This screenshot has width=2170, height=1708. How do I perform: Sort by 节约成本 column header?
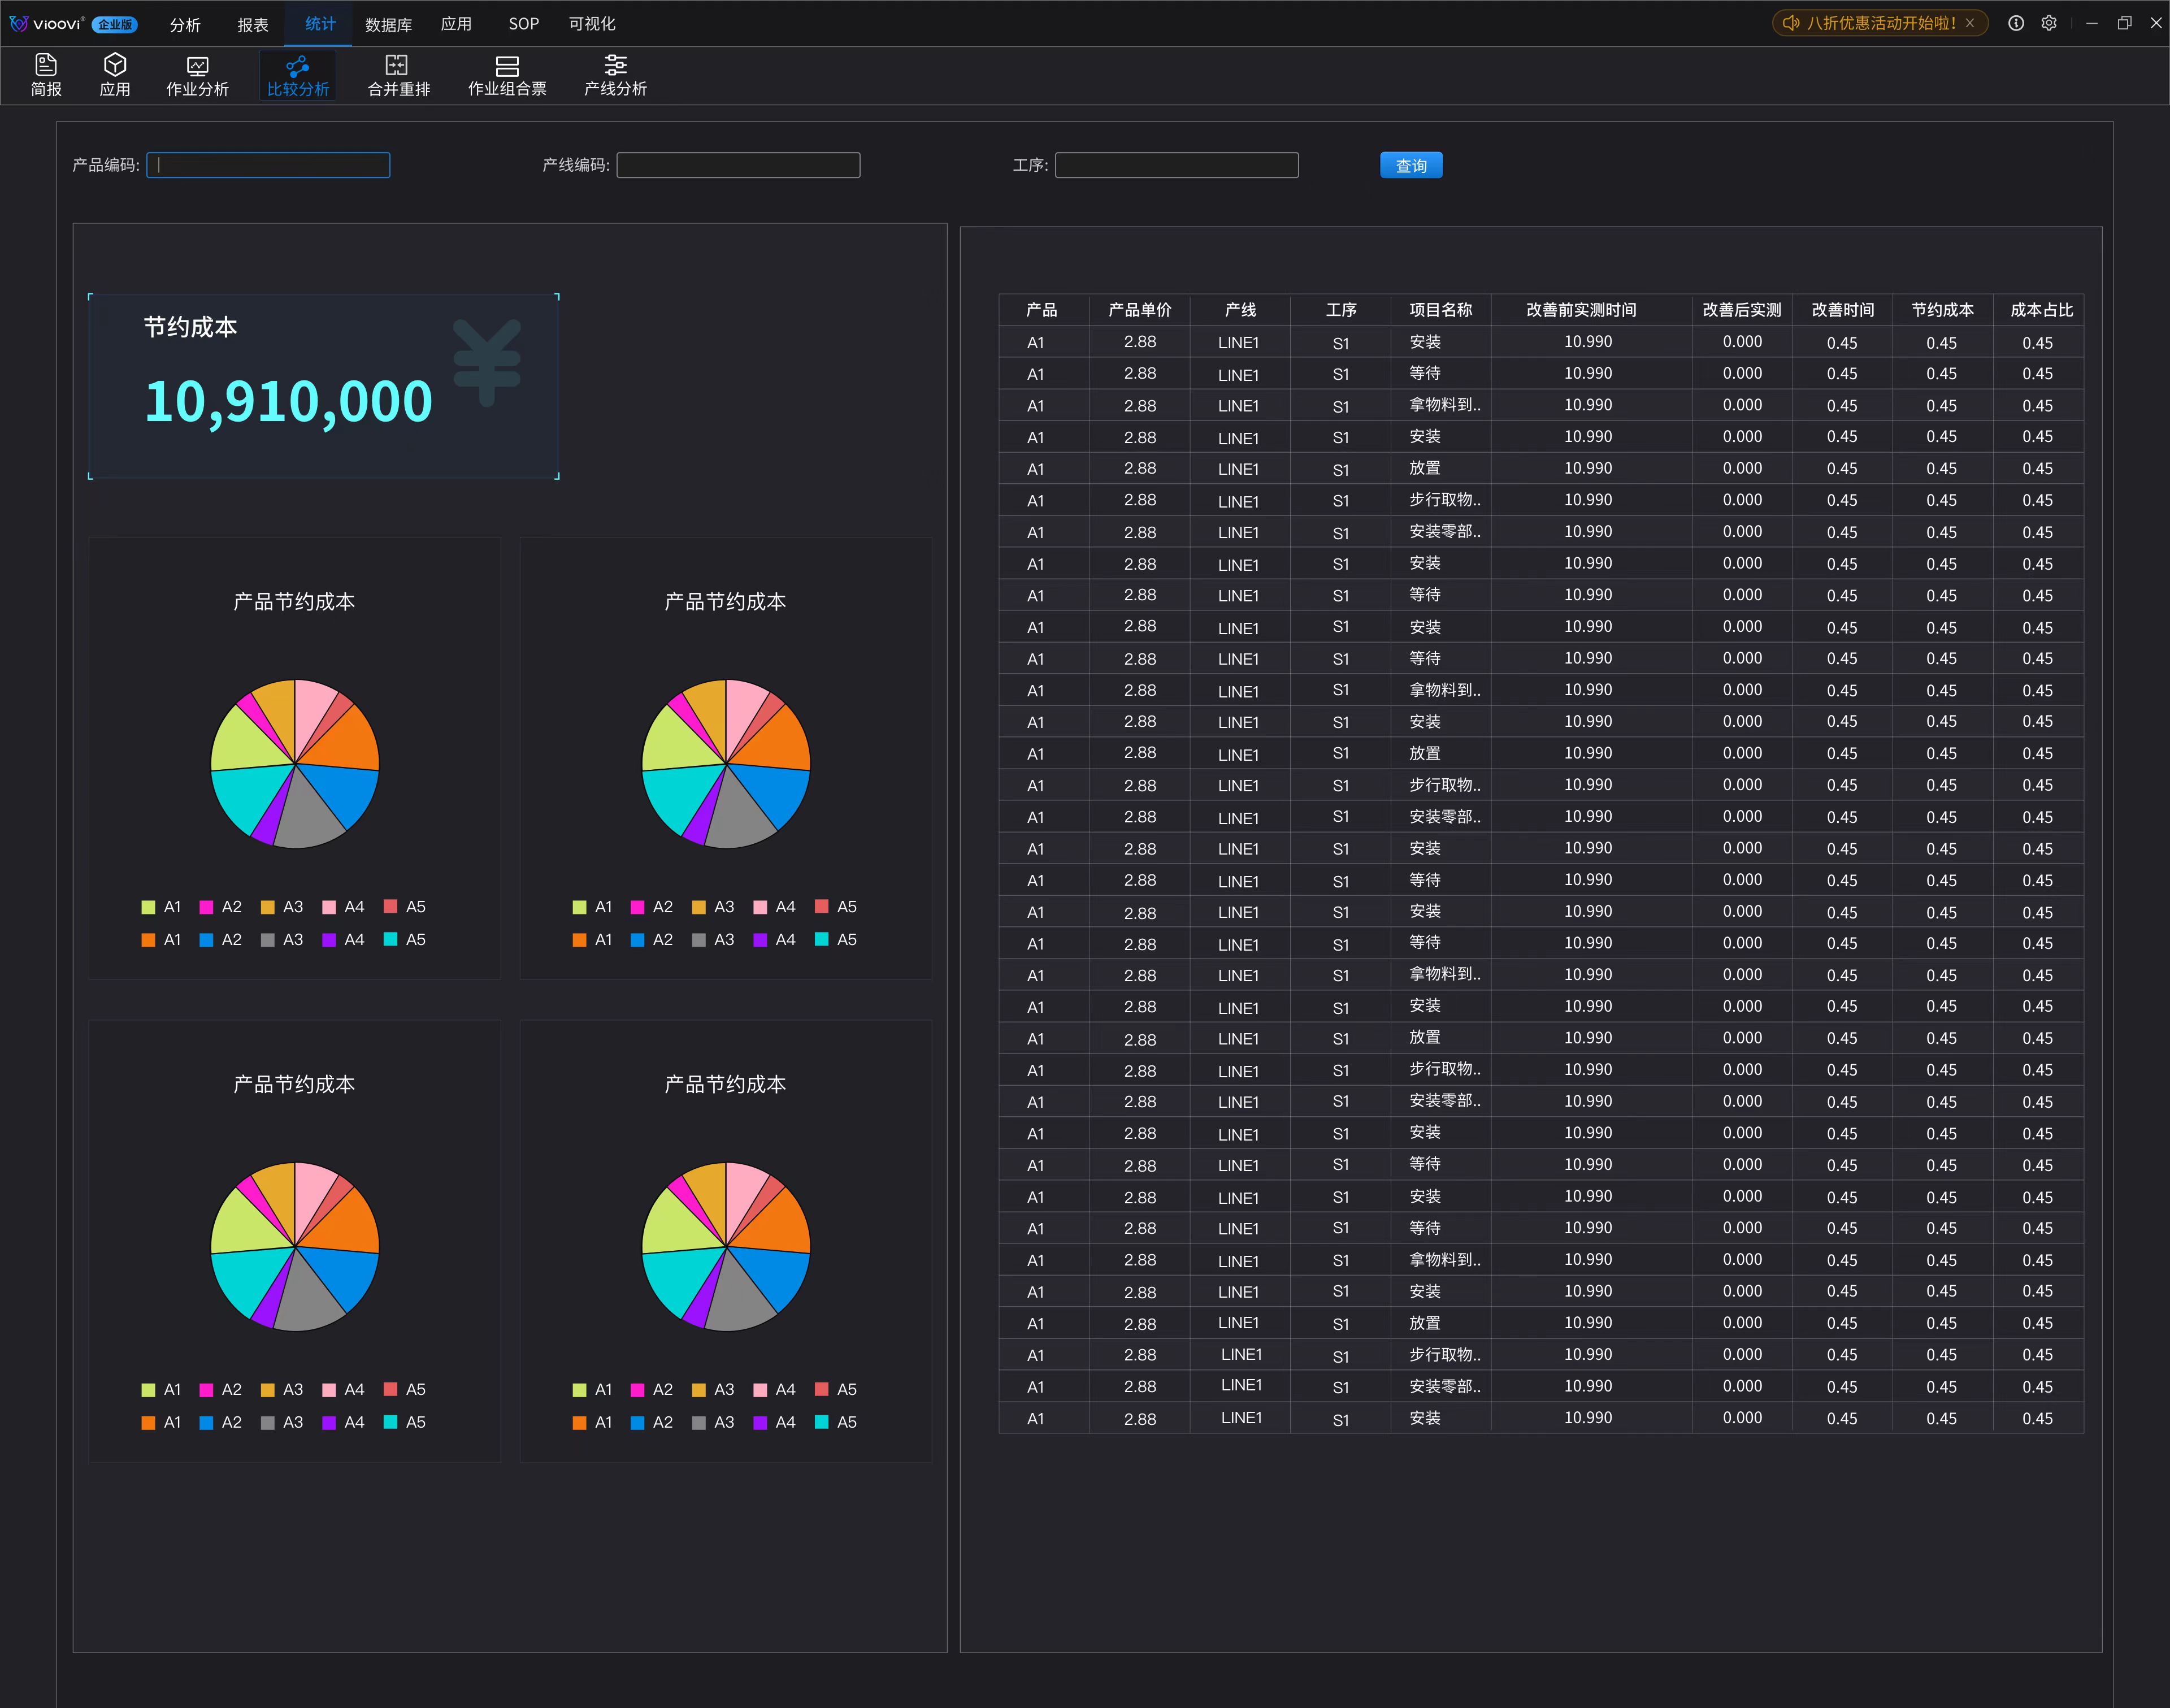click(x=1943, y=310)
